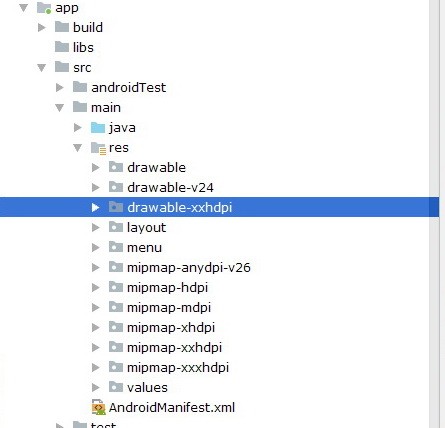Viewport: 445px width, 428px height.
Task: Click the libs folder icon
Action: pos(62,47)
